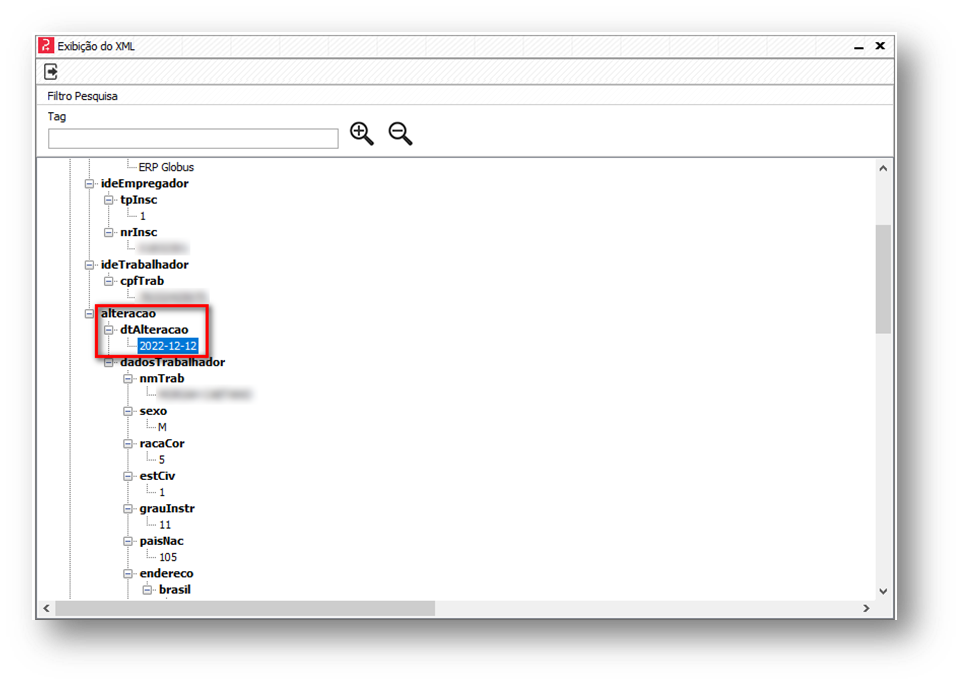962x685 pixels.
Task: Collapse the brasil node
Action: (147, 590)
